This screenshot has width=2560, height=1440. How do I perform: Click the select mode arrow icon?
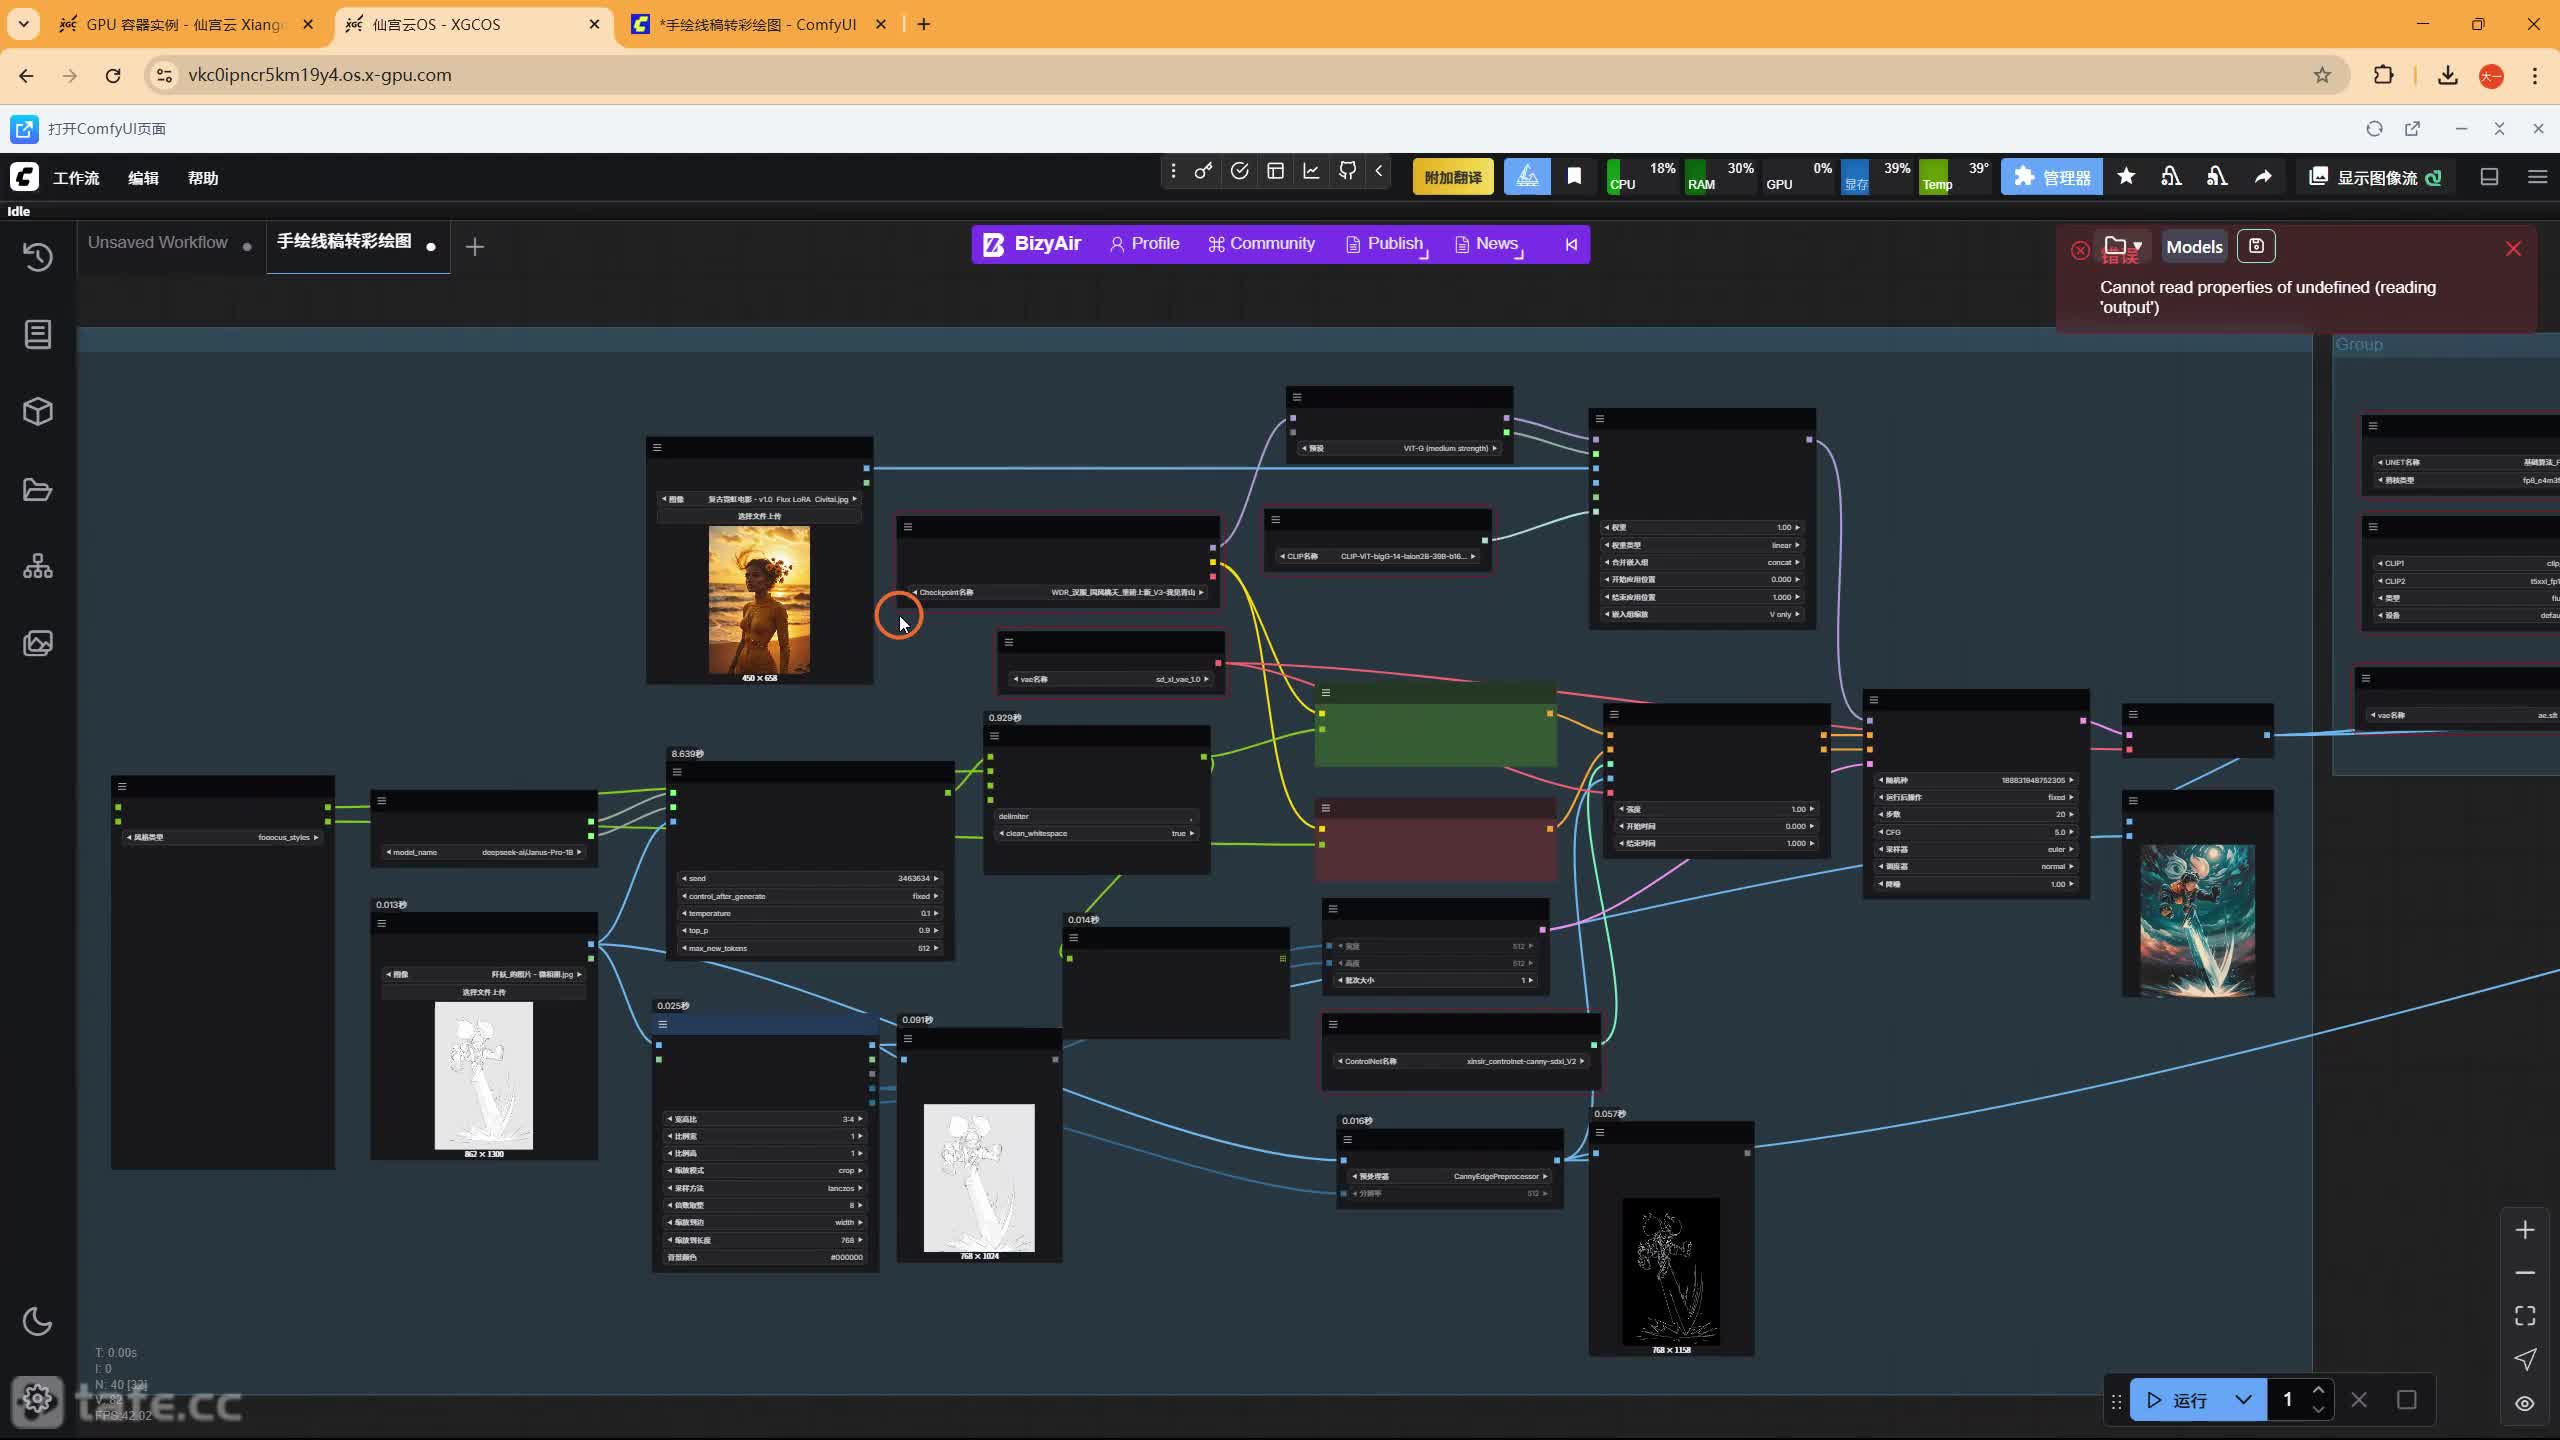(2525, 1359)
